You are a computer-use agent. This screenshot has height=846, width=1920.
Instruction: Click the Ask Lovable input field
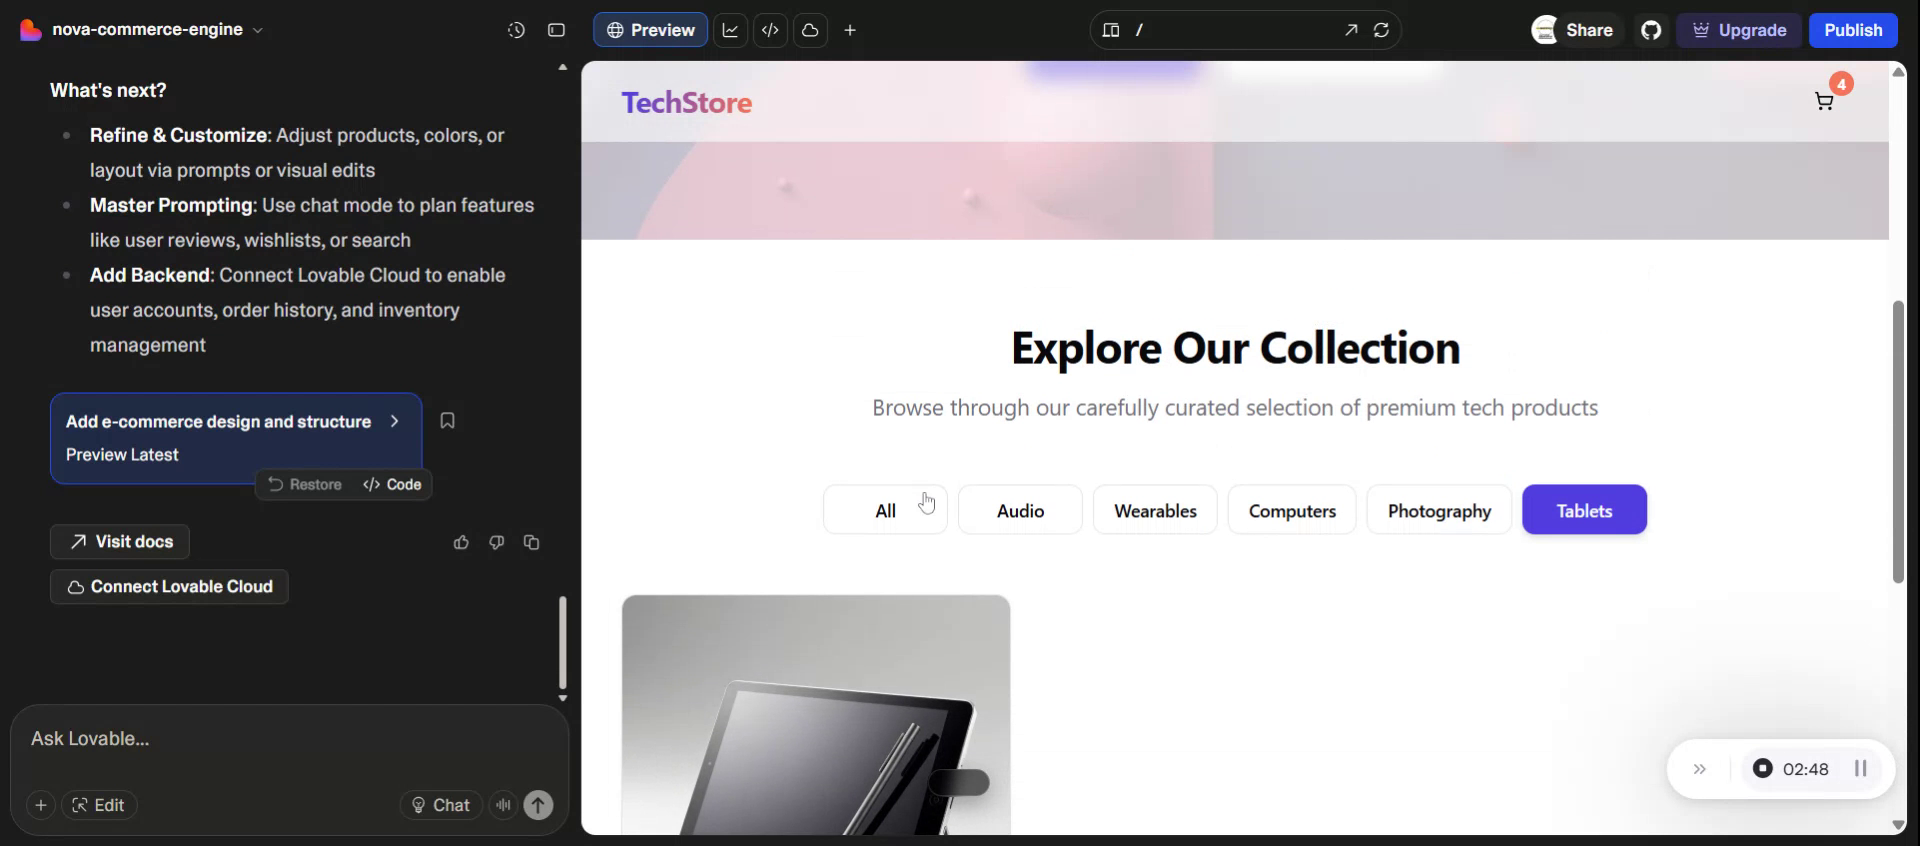289,739
